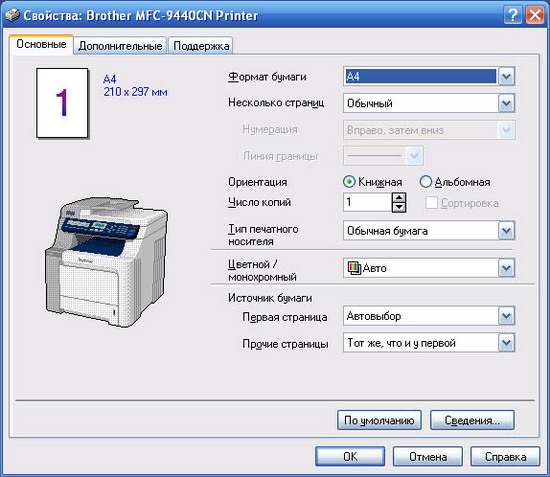Click the Число копий input field
The width and height of the screenshot is (550, 477).
368,202
